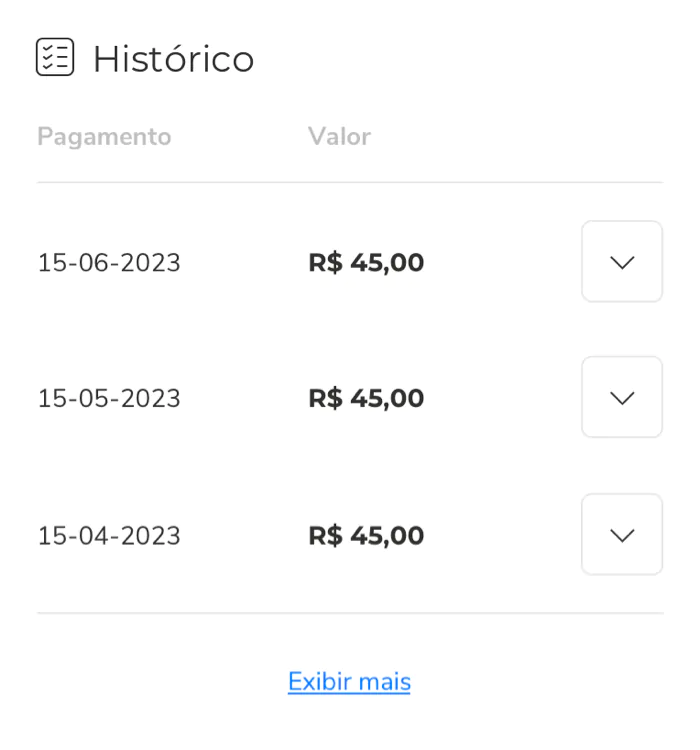Click the 15-05-2023 payment date
Screen dimensions: 700x750
[x=109, y=398]
